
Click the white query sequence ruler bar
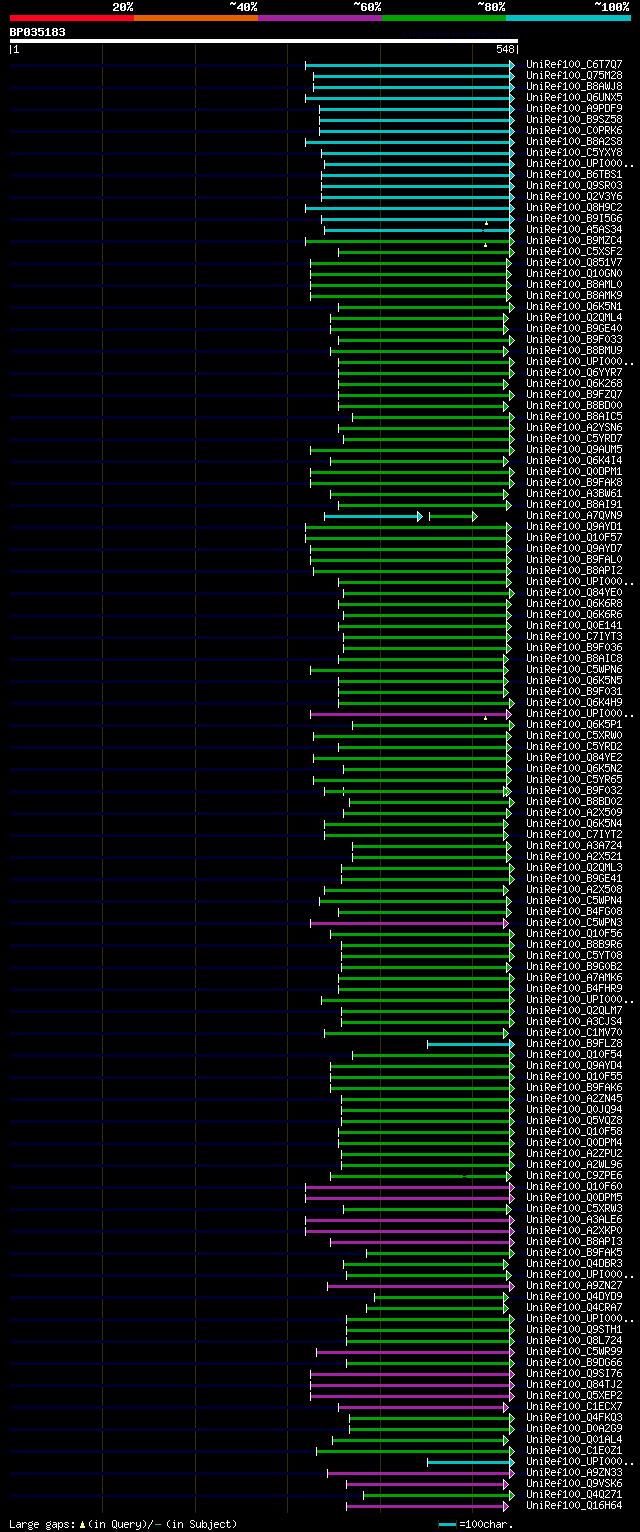coord(263,41)
